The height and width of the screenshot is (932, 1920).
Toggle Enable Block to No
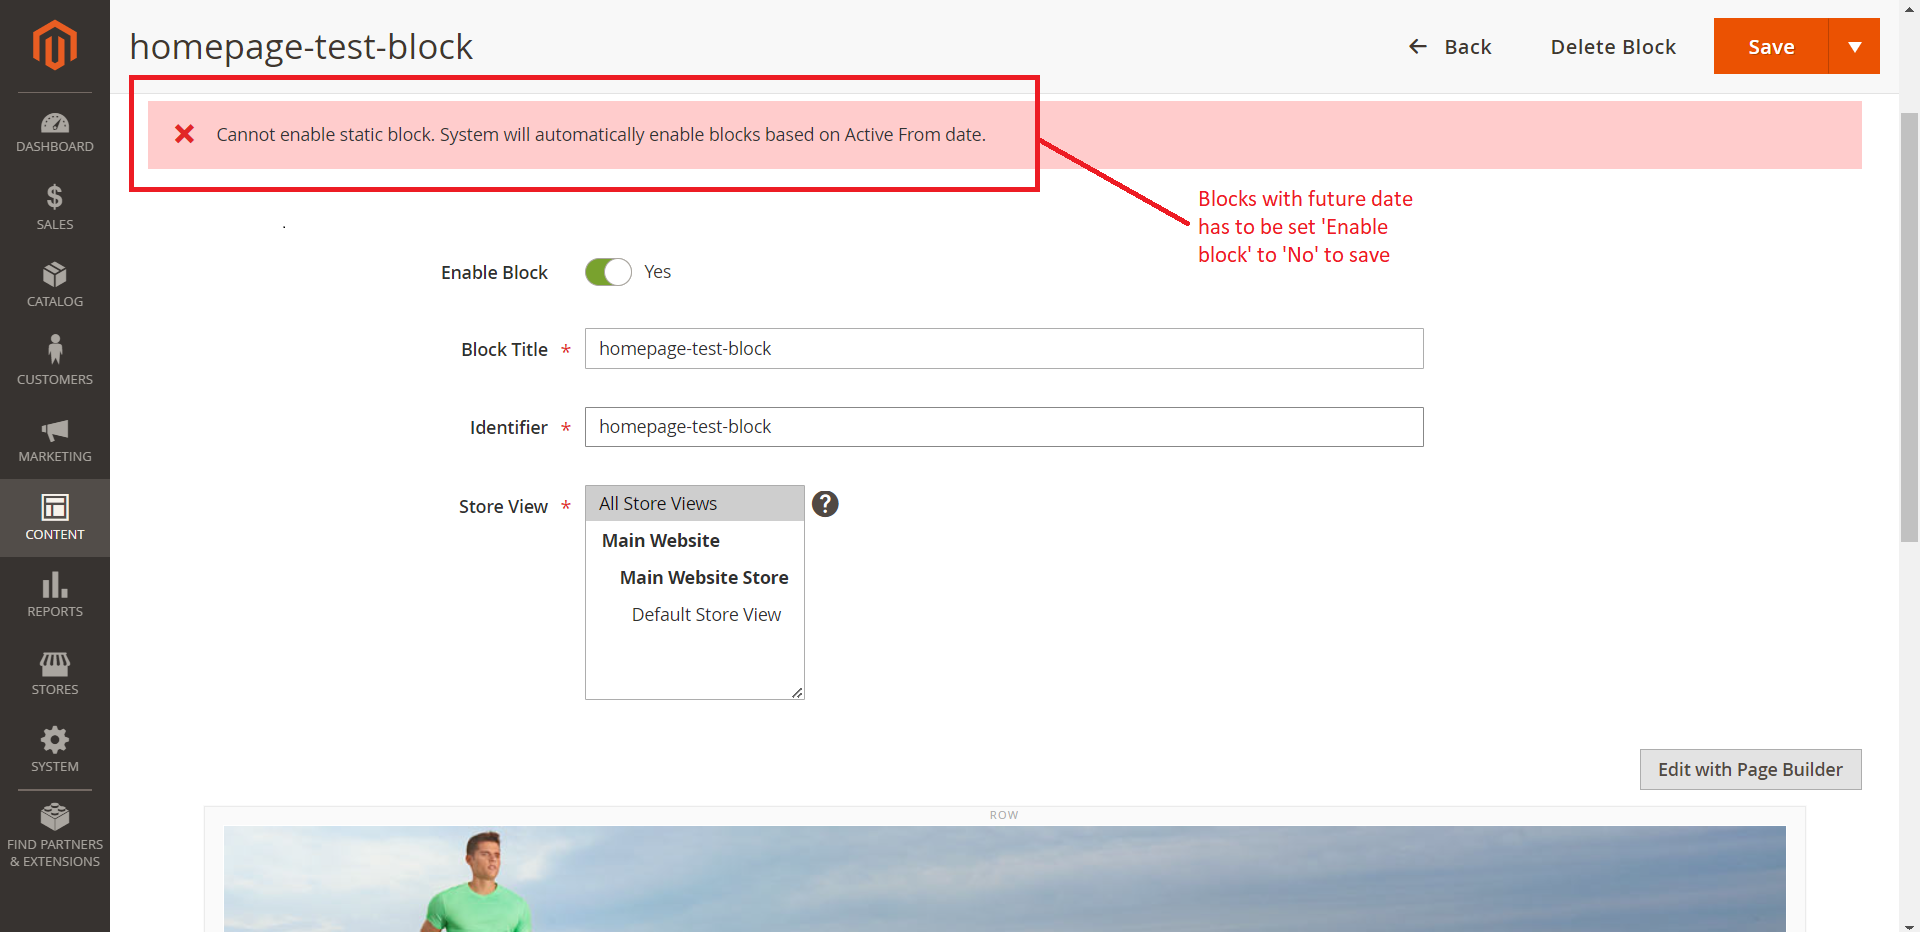[x=607, y=271]
